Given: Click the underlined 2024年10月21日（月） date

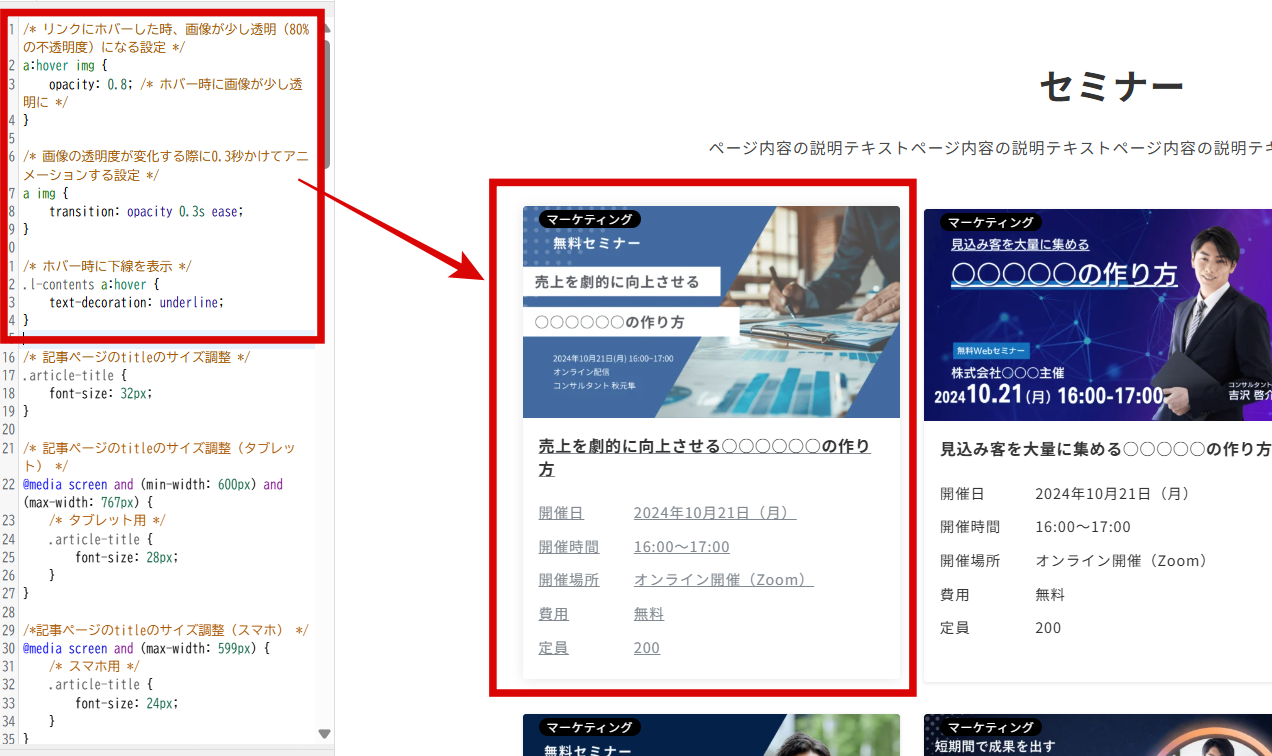Looking at the screenshot, I should 715,513.
